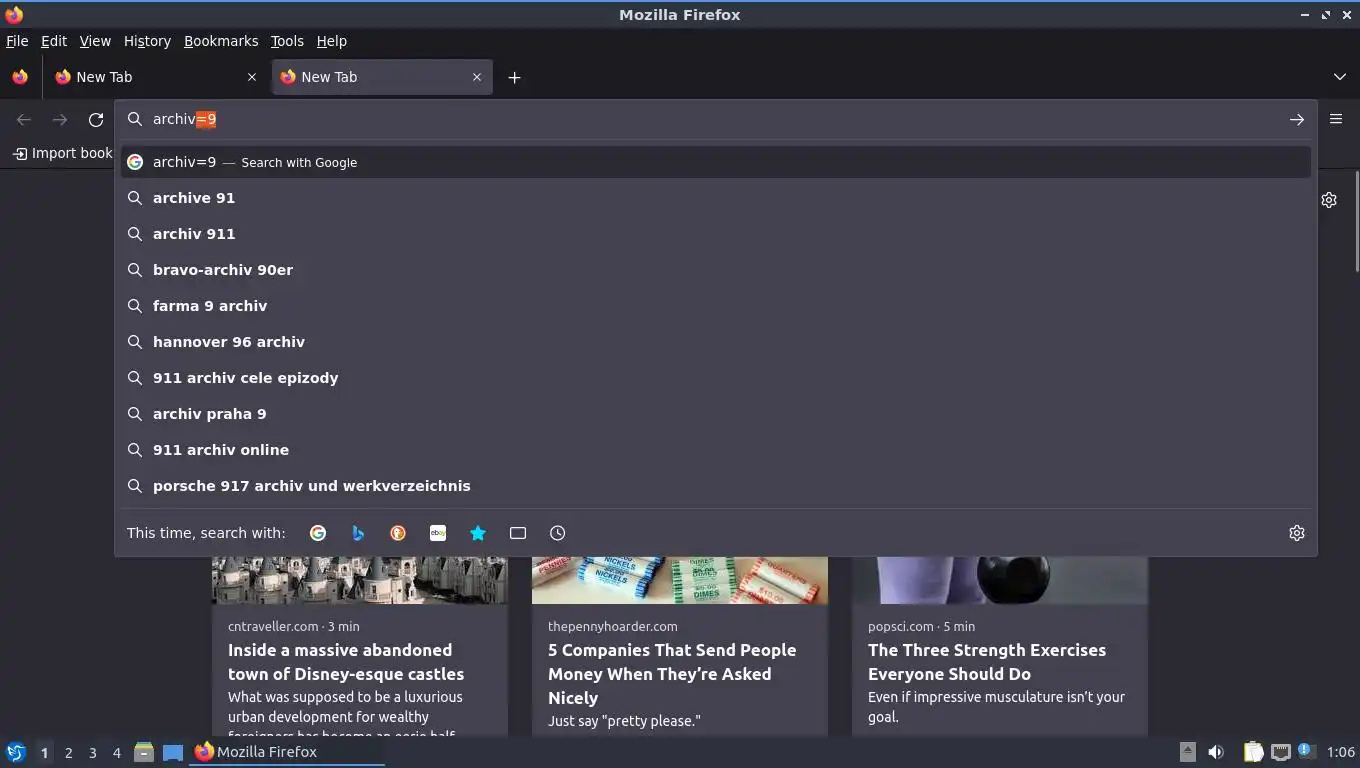Open new tab page personalize gear
Viewport: 1360px width, 768px height.
point(1329,200)
